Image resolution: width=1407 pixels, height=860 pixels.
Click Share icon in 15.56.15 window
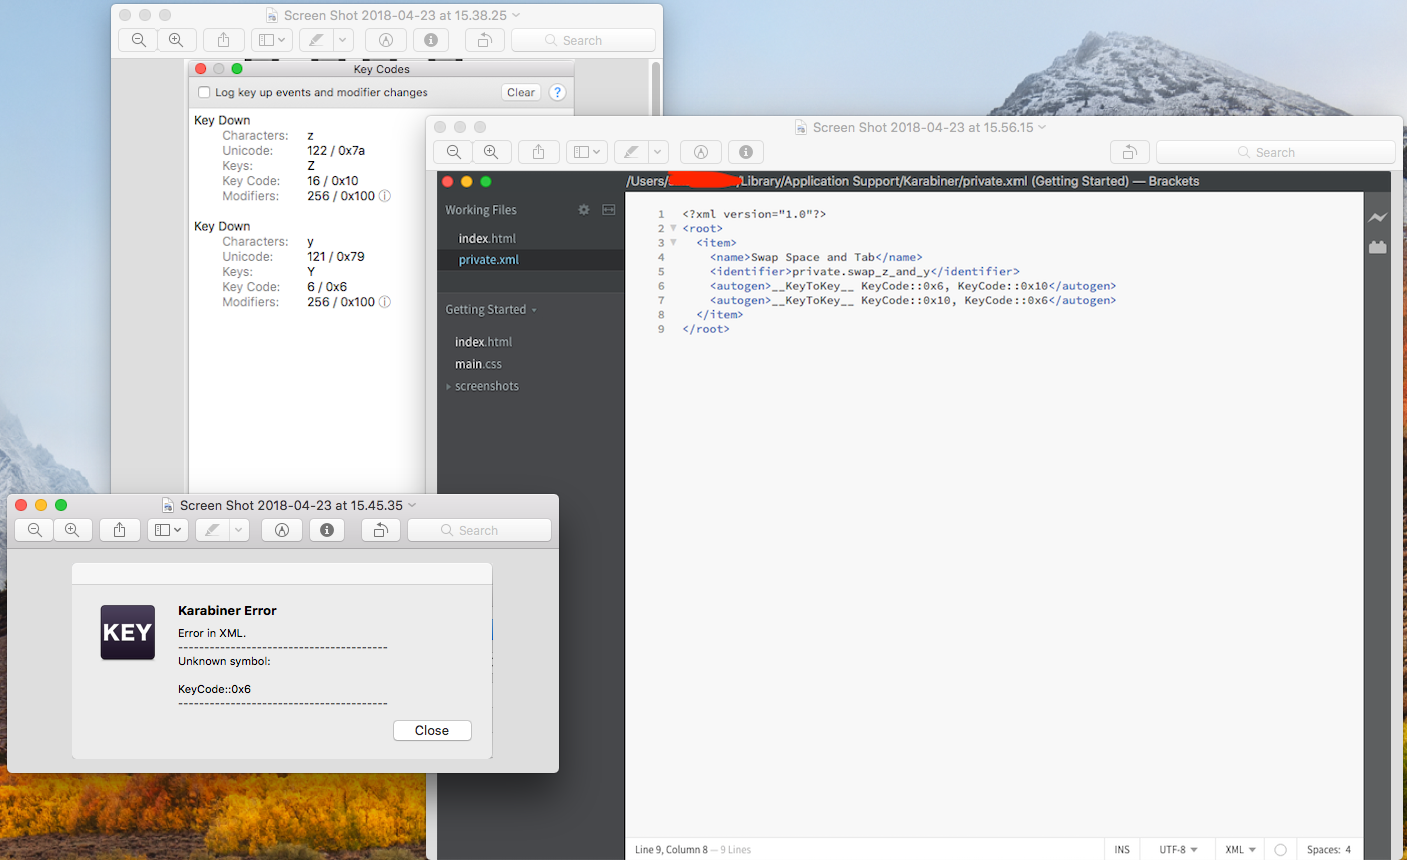538,152
